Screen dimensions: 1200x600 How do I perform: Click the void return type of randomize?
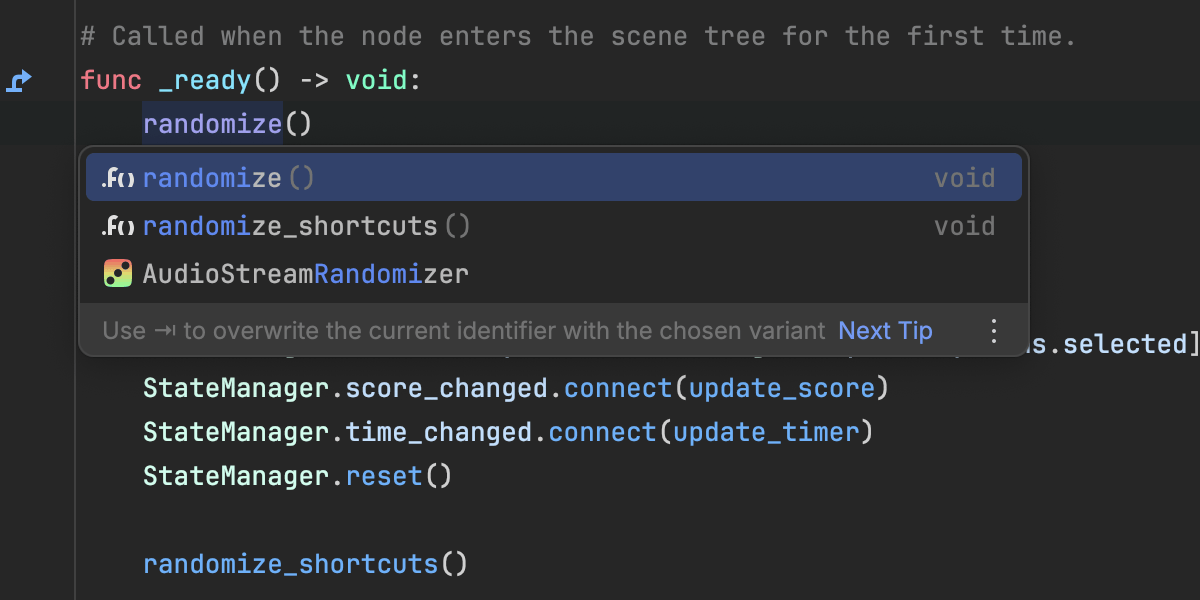(x=965, y=178)
